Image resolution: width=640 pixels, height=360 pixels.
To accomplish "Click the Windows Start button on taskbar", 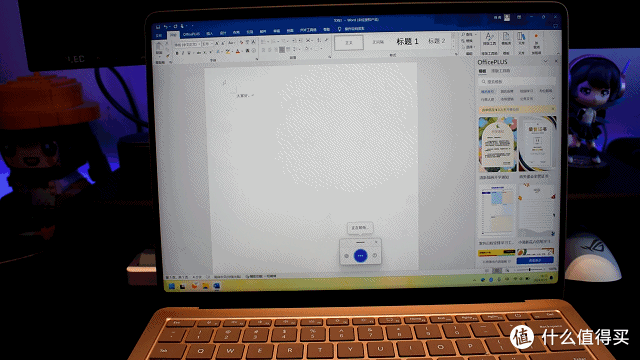I will pos(172,286).
